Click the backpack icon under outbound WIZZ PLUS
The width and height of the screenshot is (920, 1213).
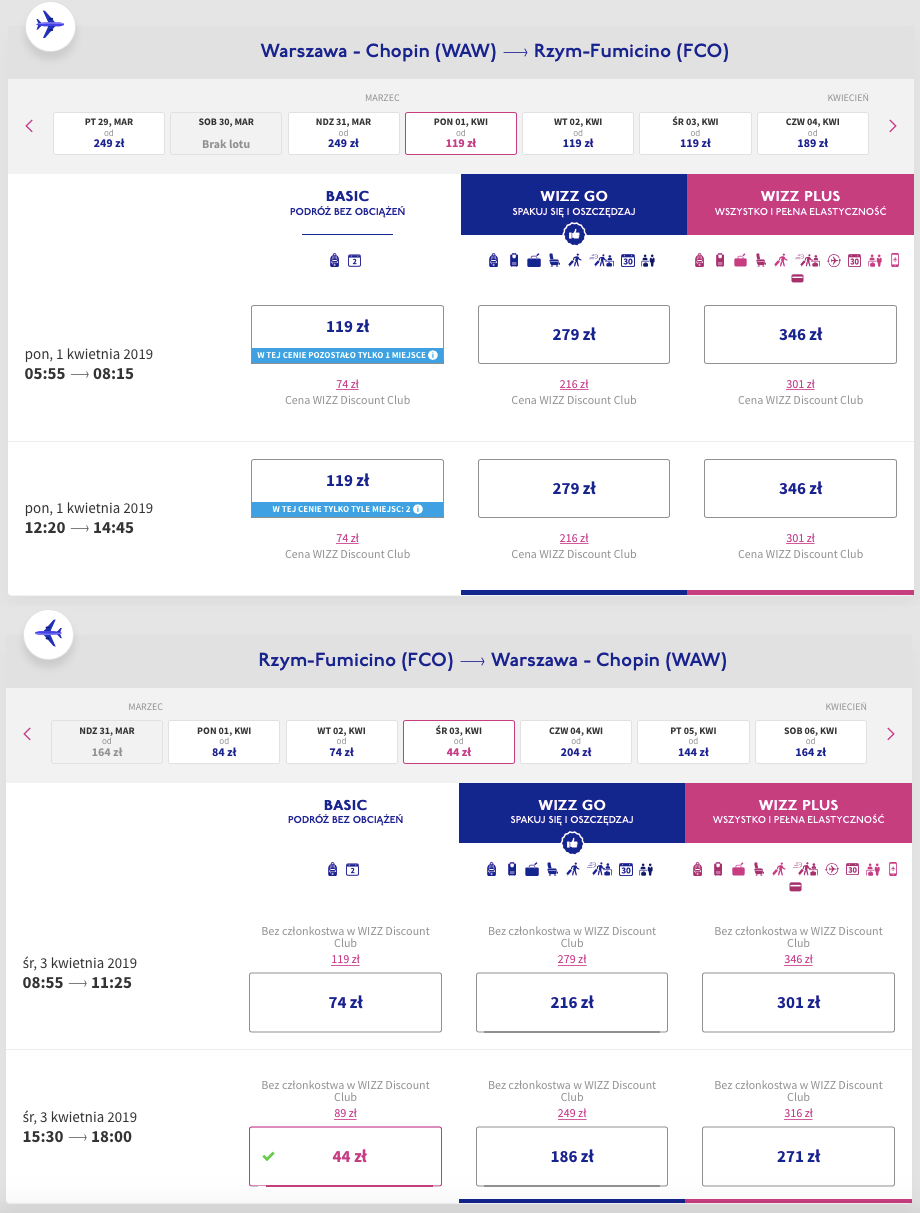pos(700,261)
